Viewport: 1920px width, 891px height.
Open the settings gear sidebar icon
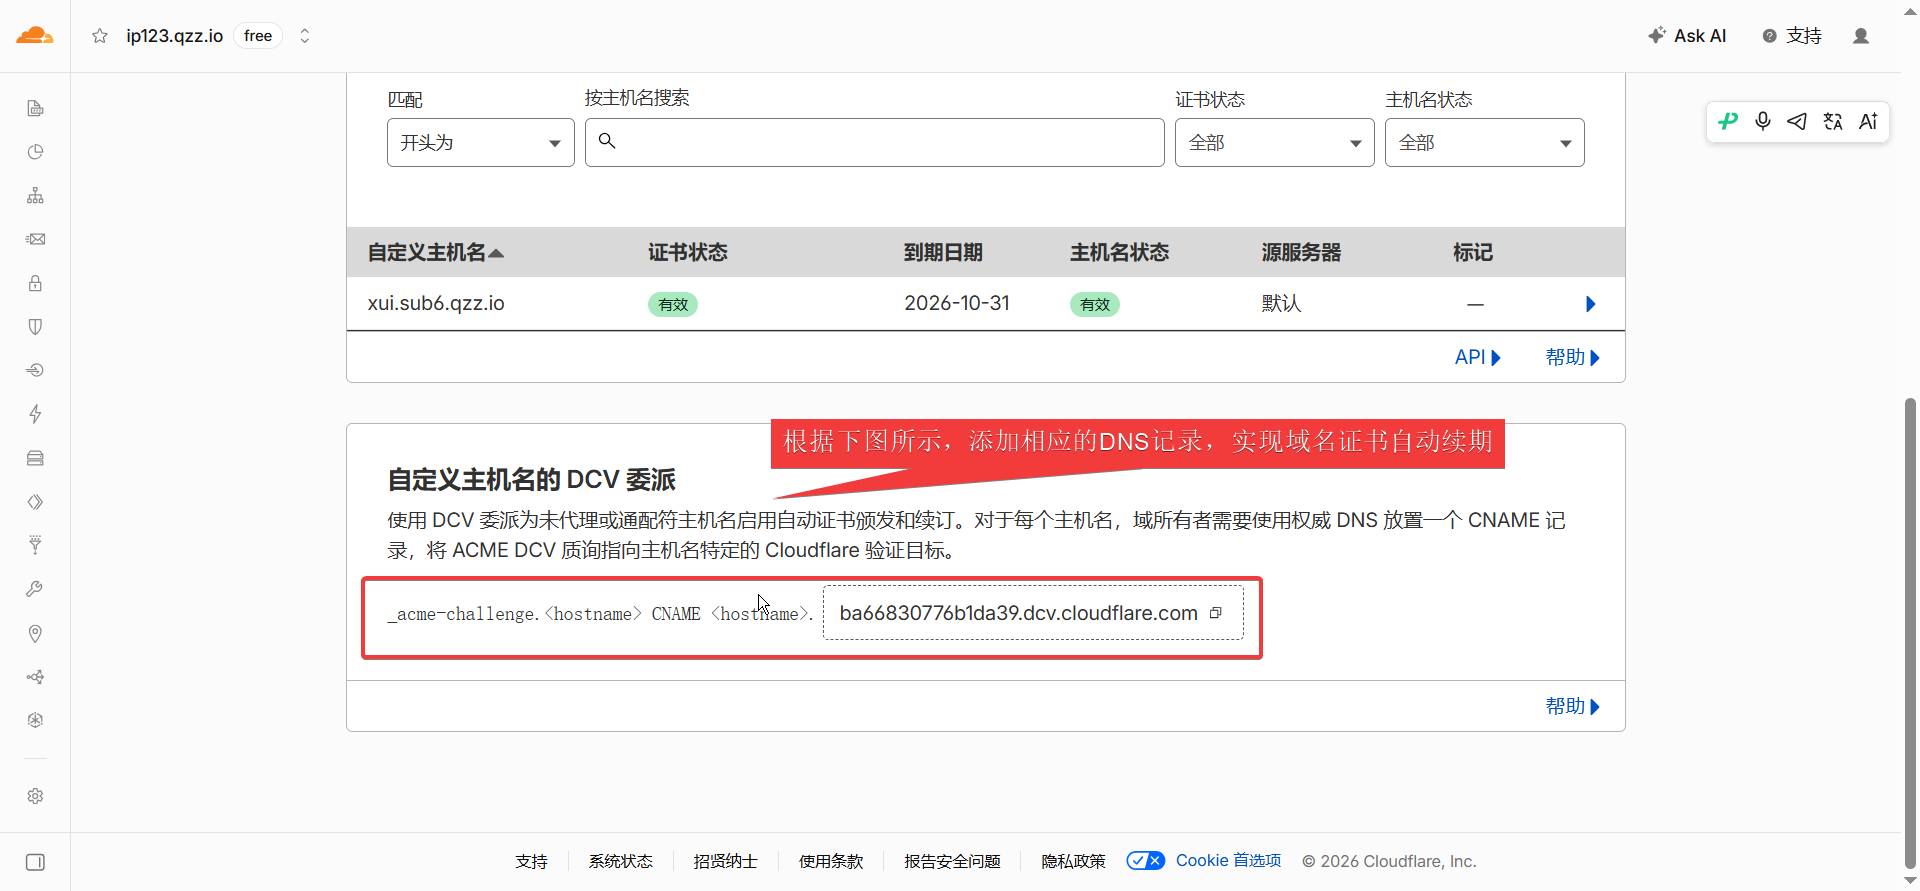35,796
